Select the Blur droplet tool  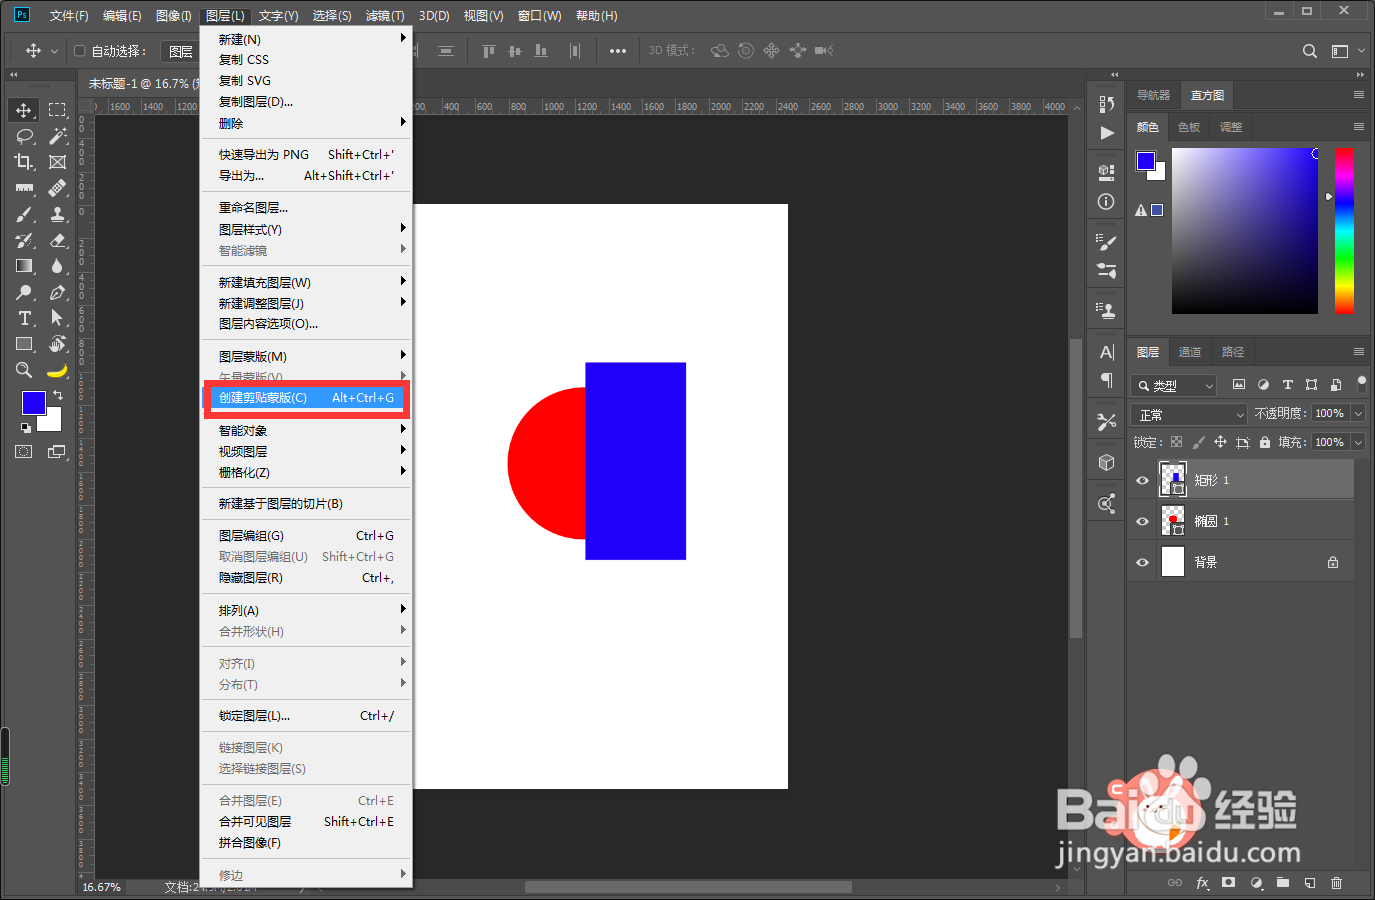coord(57,266)
